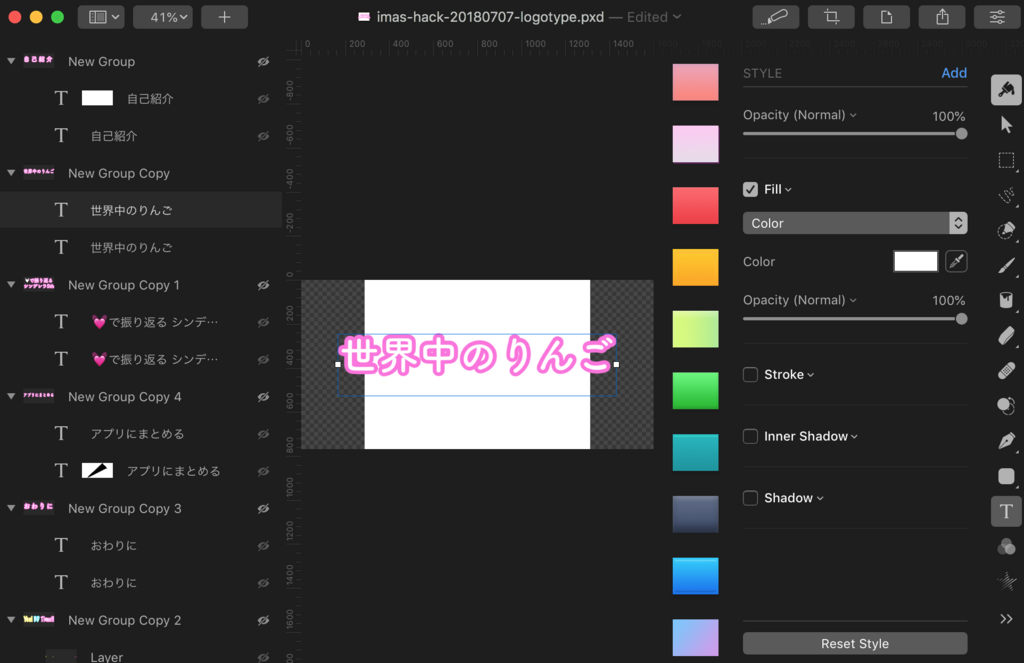Screen dimensions: 1024x663
Task: Collapse the New Group Copy 1 triangle
Action: coord(11,284)
